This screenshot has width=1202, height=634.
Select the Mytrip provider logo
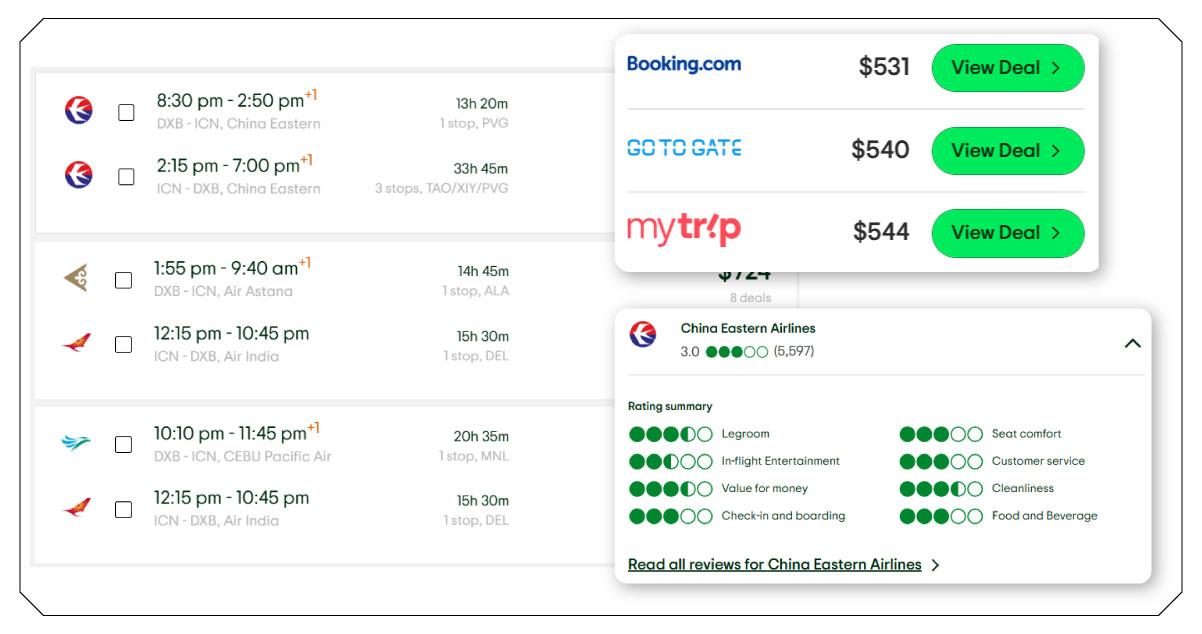tap(685, 229)
